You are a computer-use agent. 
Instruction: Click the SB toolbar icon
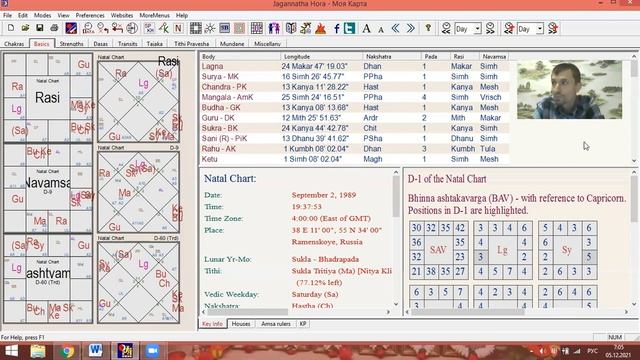224,28
